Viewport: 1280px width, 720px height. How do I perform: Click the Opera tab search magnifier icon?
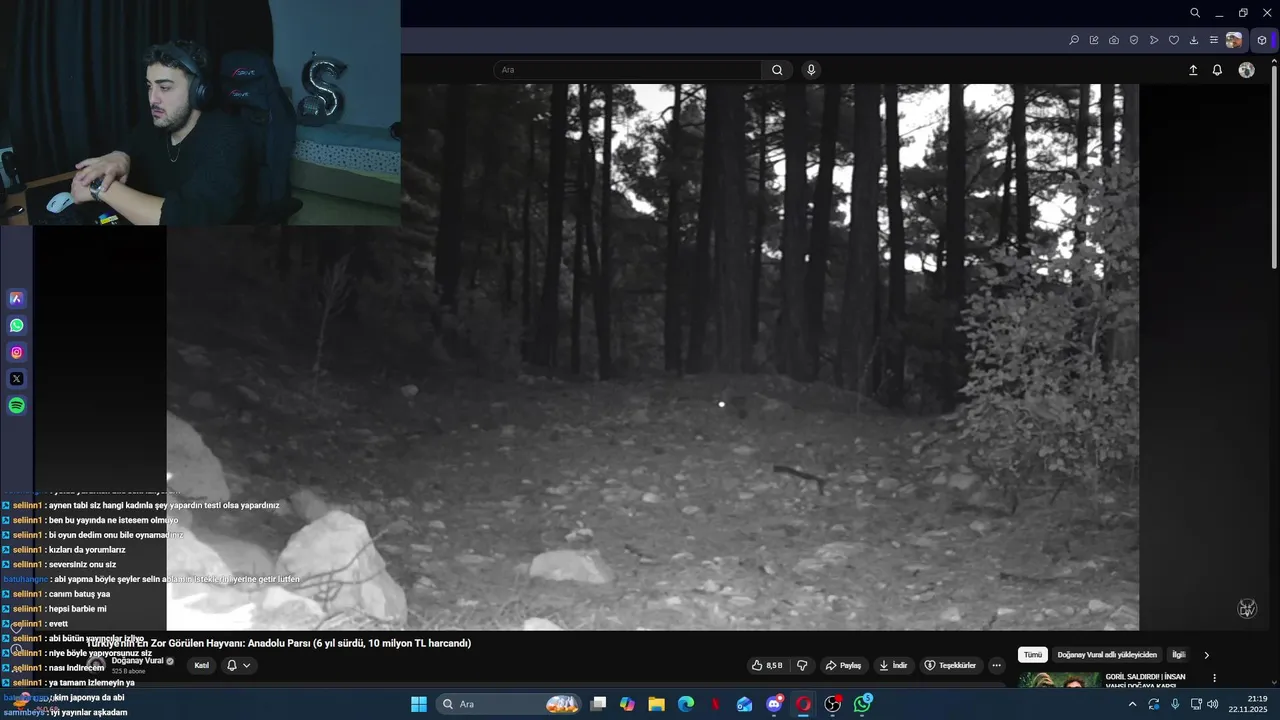click(1195, 13)
